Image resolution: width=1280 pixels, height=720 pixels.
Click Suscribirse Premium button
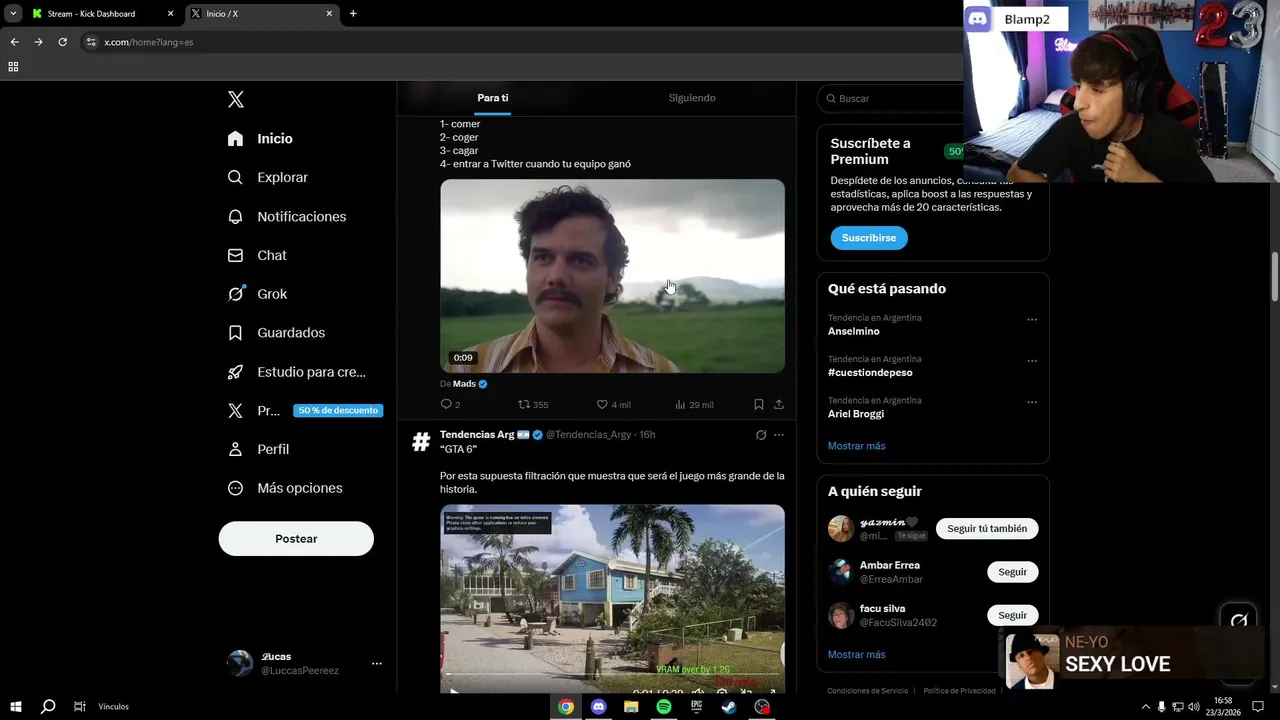pyautogui.click(x=869, y=238)
